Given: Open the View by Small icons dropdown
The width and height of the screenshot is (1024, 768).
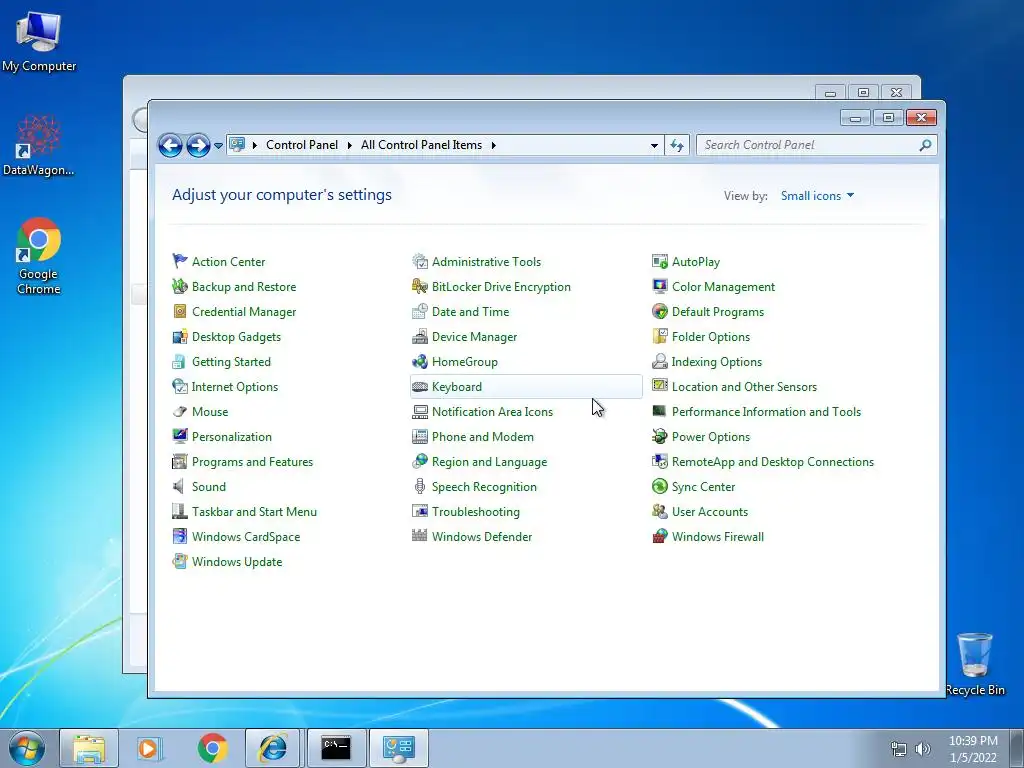Looking at the screenshot, I should point(818,196).
